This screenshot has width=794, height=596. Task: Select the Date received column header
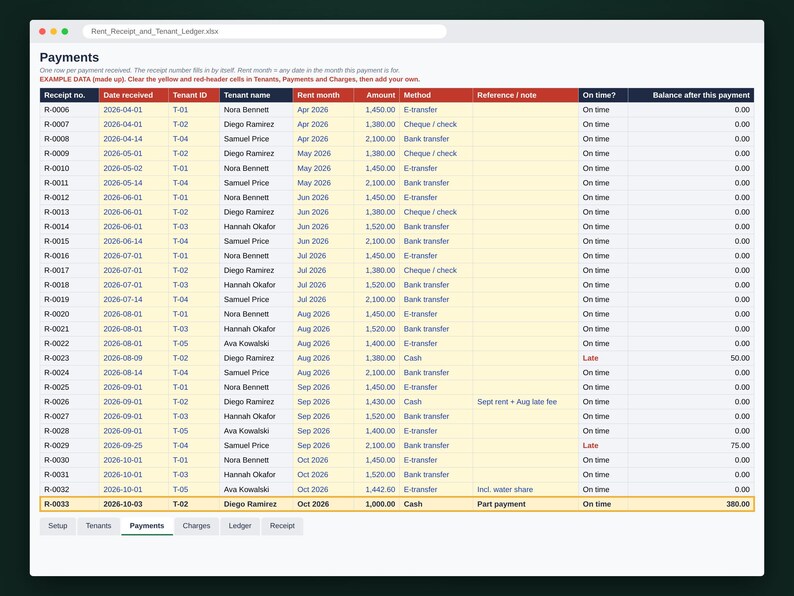tap(134, 95)
